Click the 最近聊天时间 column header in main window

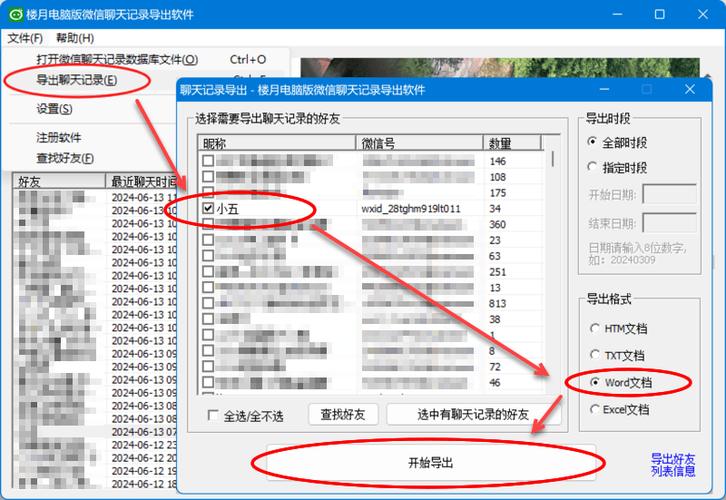pos(141,181)
